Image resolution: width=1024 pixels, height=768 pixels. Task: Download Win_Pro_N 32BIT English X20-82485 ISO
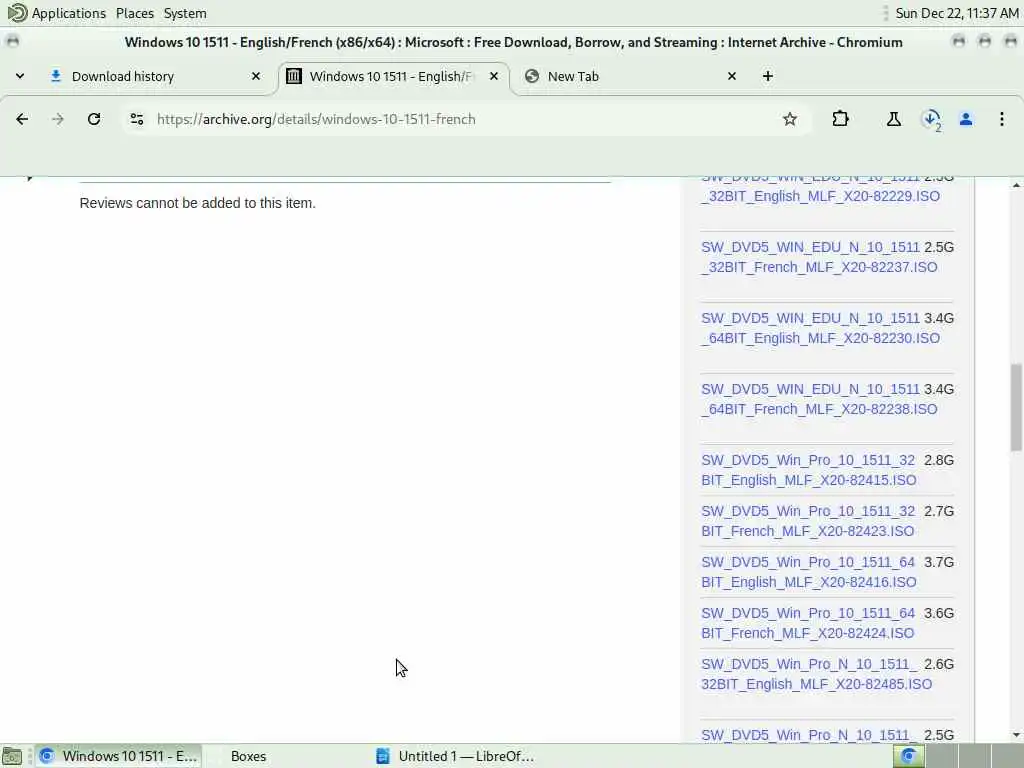816,674
